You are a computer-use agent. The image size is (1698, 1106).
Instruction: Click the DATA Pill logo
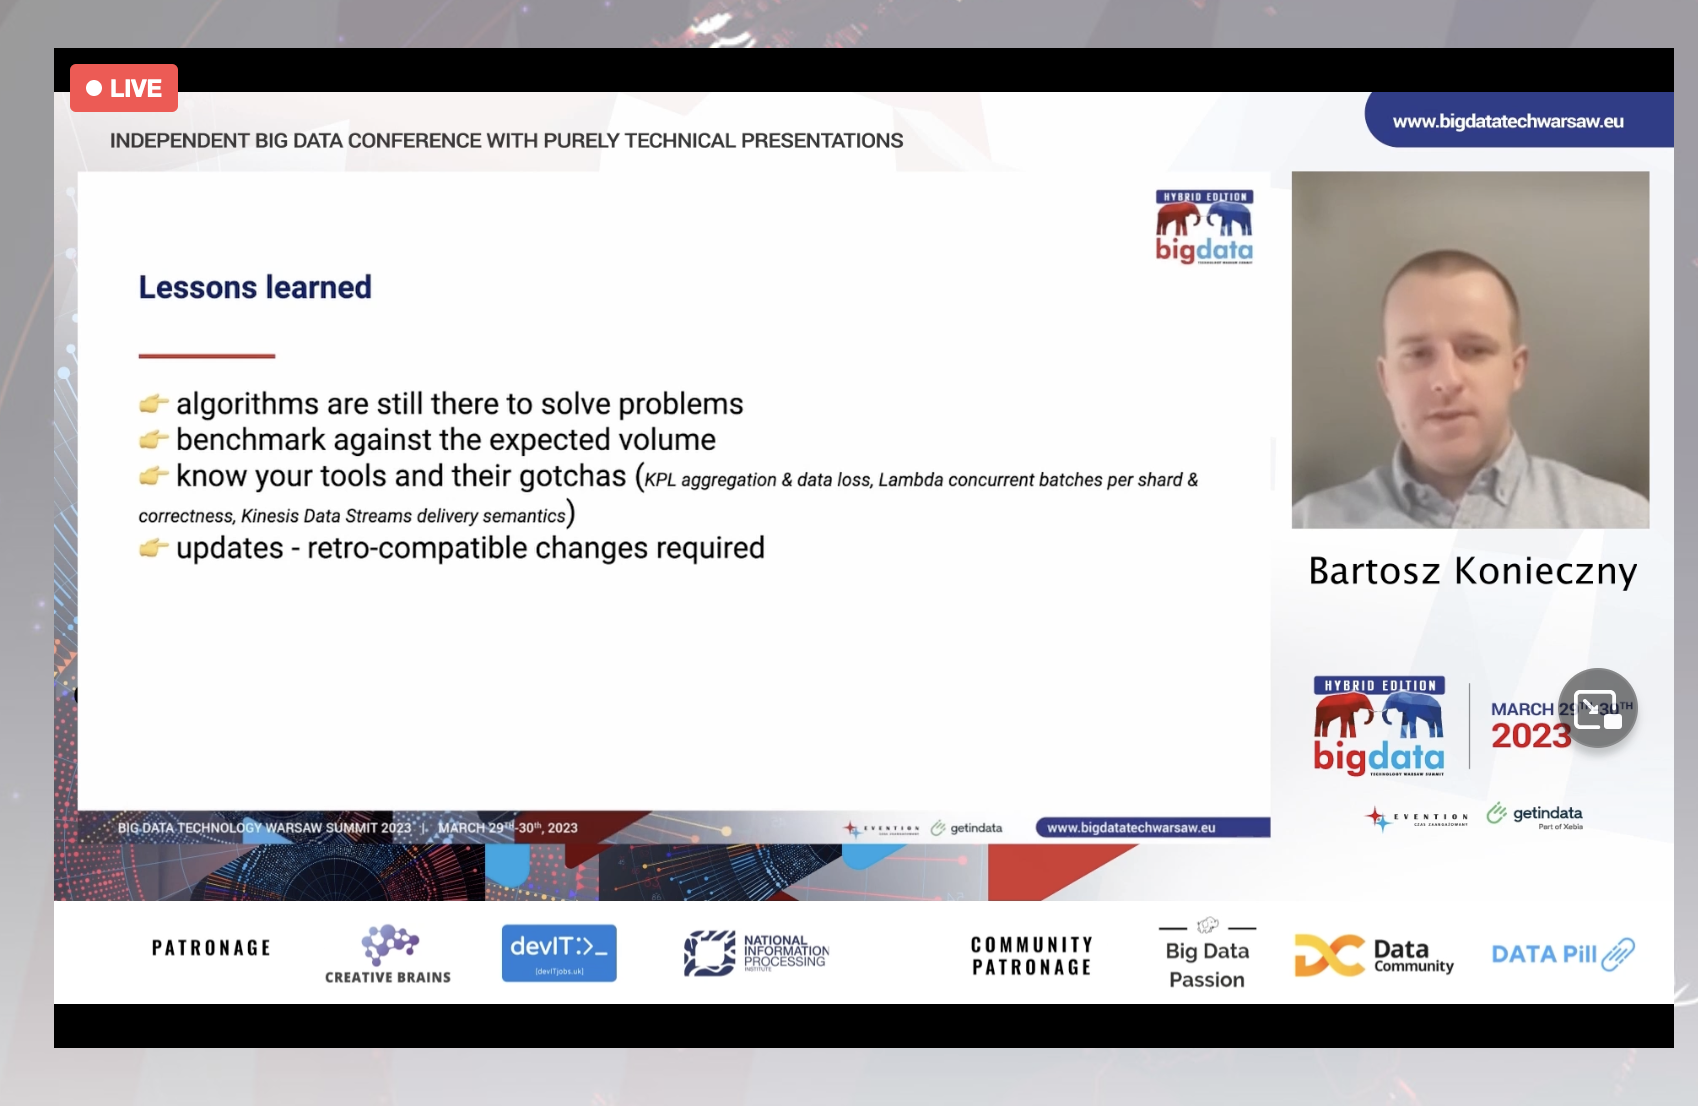pos(1563,954)
